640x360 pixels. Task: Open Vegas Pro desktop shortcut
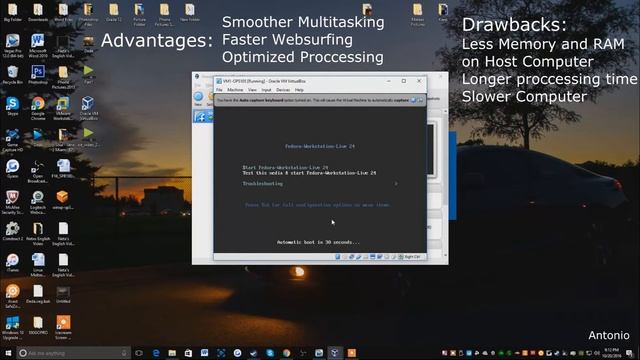point(13,45)
